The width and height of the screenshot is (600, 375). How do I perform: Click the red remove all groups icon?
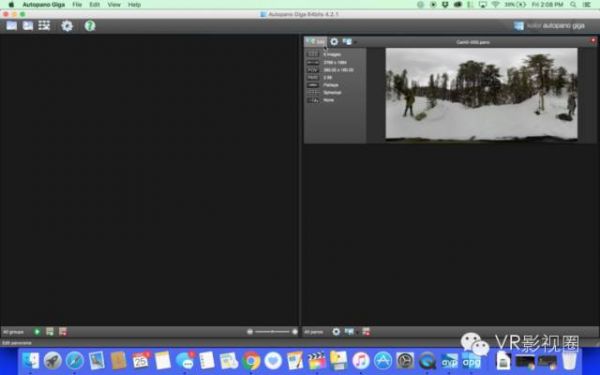point(63,332)
